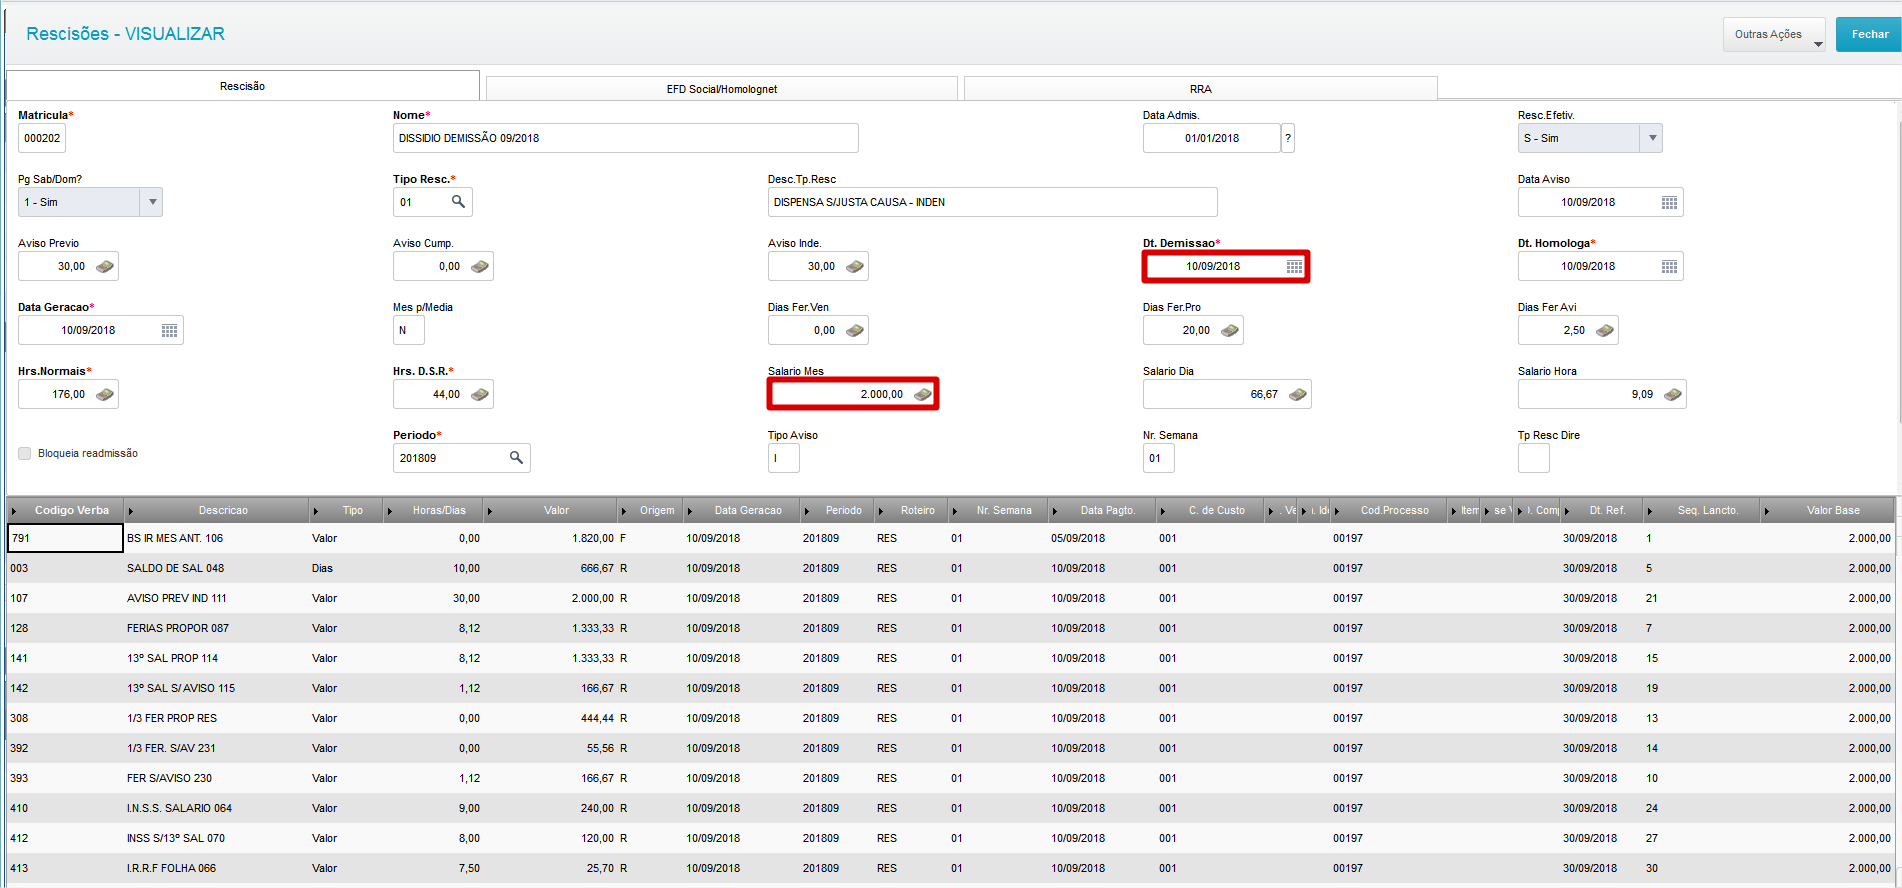1902x888 pixels.
Task: Click Tipo Aviso input field
Action: [784, 458]
